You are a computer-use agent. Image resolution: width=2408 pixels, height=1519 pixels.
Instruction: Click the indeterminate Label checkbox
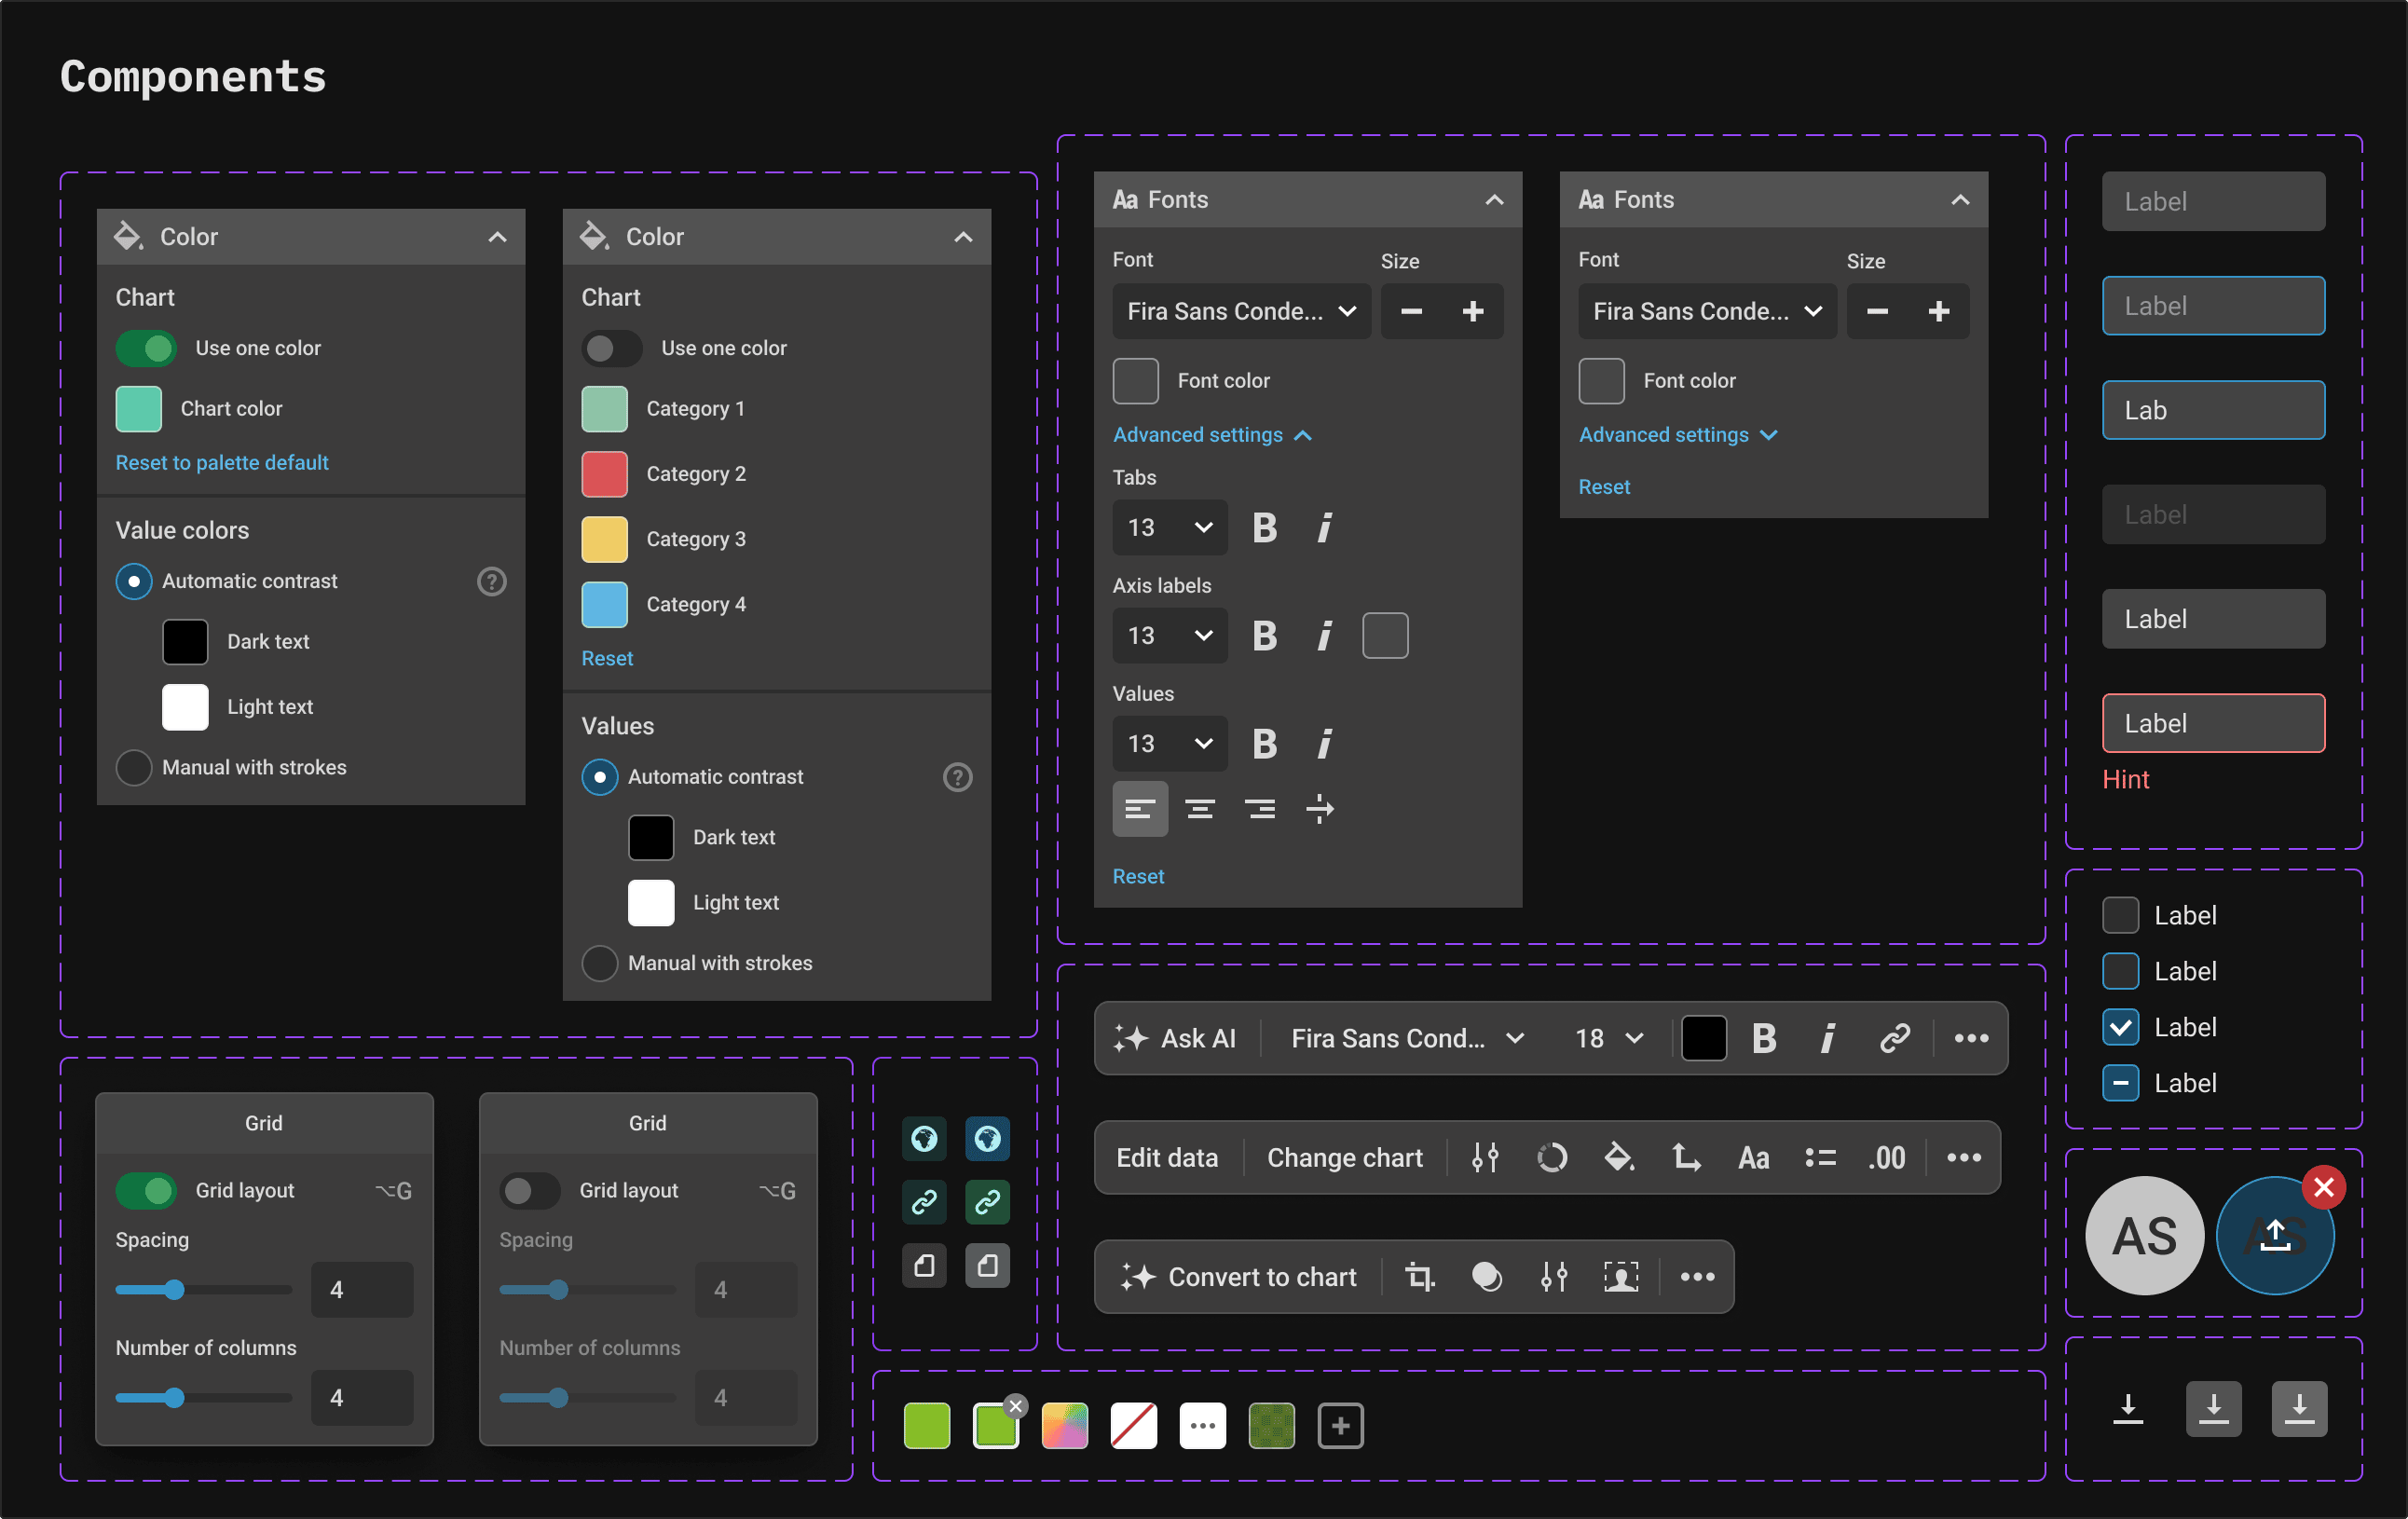[2121, 1083]
